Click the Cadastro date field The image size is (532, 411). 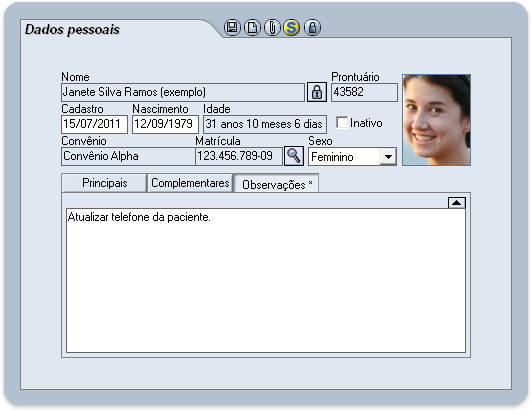94,124
